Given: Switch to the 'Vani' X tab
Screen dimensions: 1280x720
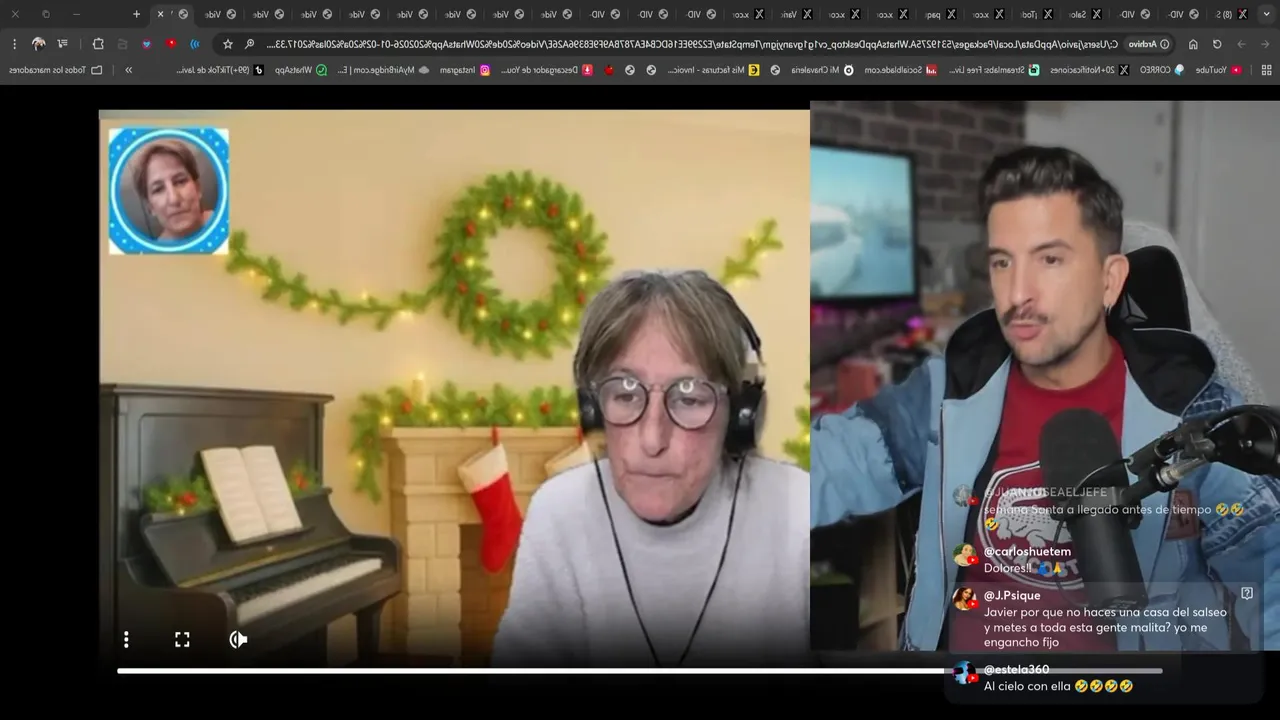Looking at the screenshot, I should pos(797,14).
